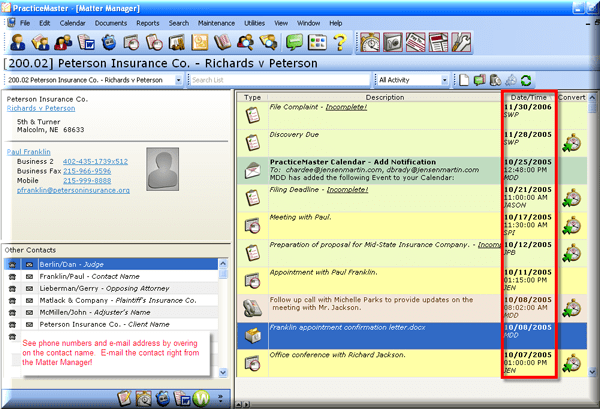Open the Word document toolbar icon

[x=86, y=42]
